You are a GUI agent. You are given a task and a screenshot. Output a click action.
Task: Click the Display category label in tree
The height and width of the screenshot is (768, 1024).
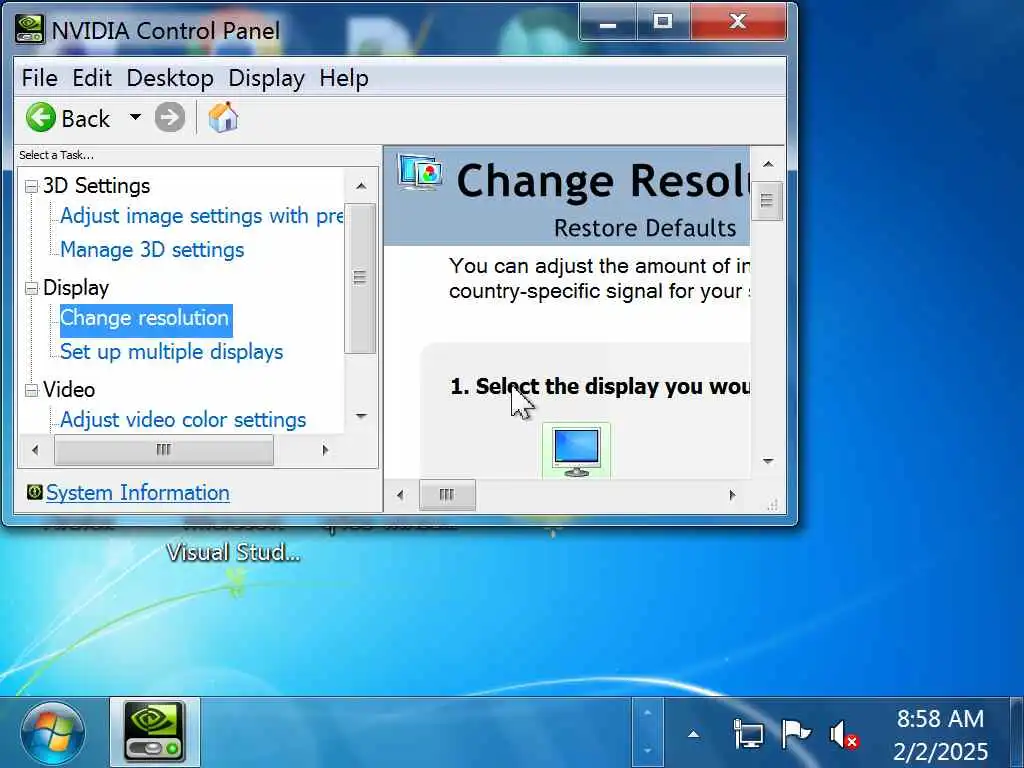click(x=76, y=288)
